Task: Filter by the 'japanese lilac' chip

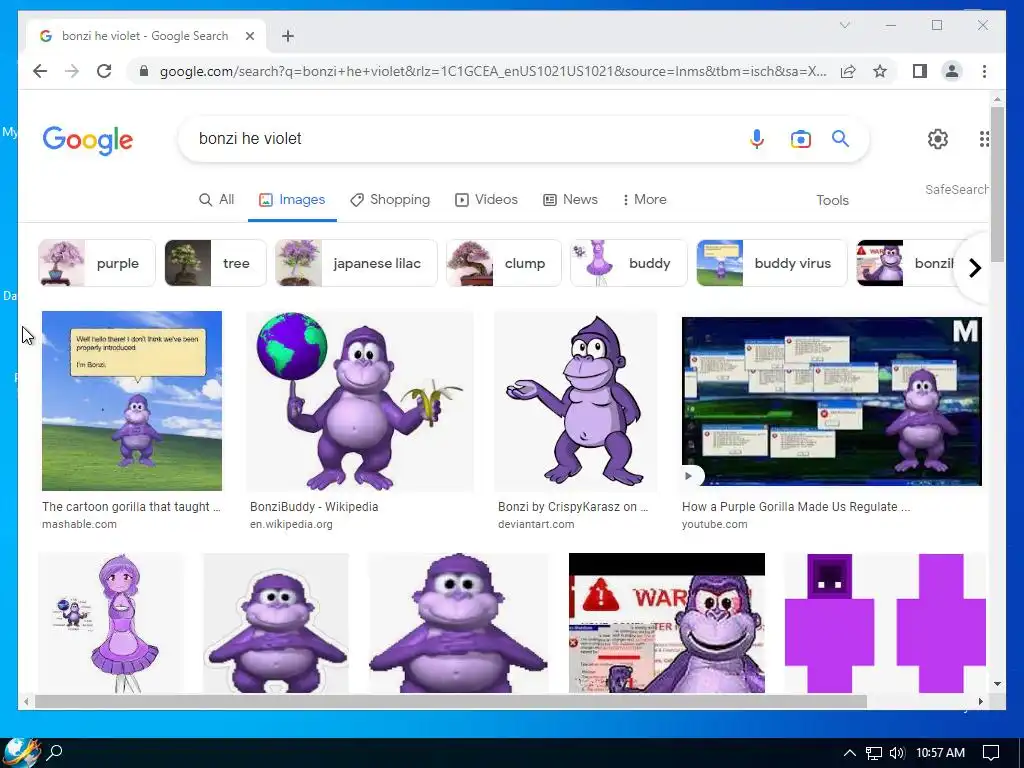Action: [356, 263]
